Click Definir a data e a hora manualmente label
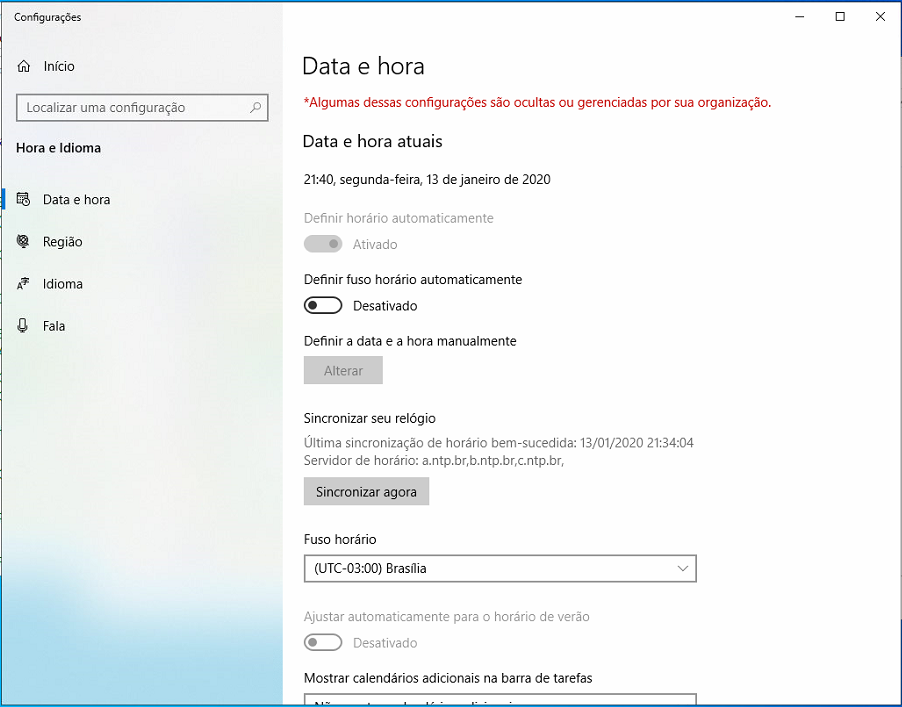The image size is (902, 707). (410, 341)
